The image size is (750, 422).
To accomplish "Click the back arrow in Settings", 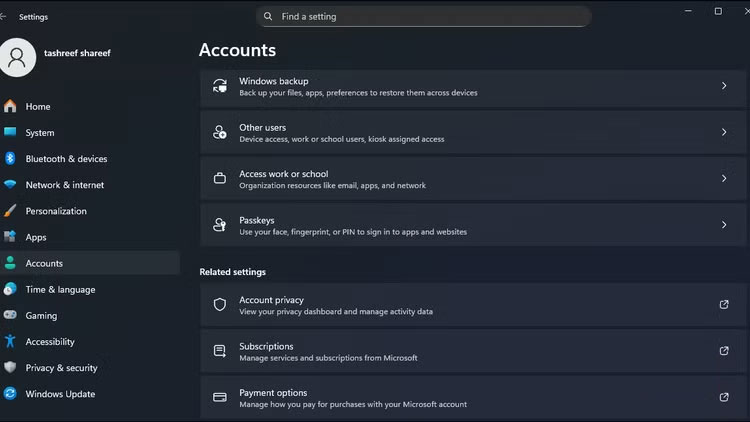I will coord(5,17).
